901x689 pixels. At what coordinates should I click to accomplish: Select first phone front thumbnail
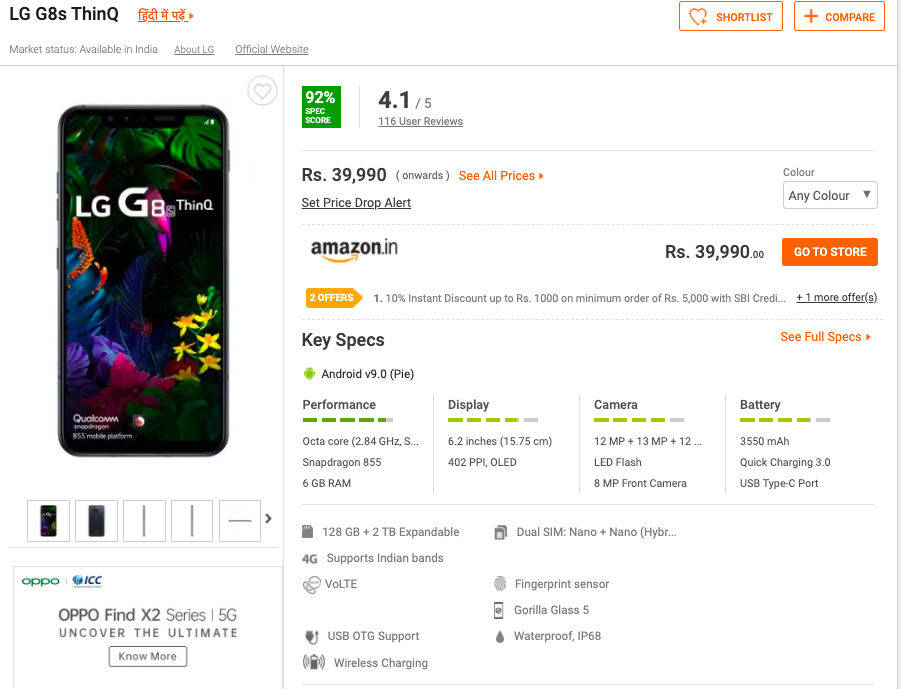pos(48,521)
